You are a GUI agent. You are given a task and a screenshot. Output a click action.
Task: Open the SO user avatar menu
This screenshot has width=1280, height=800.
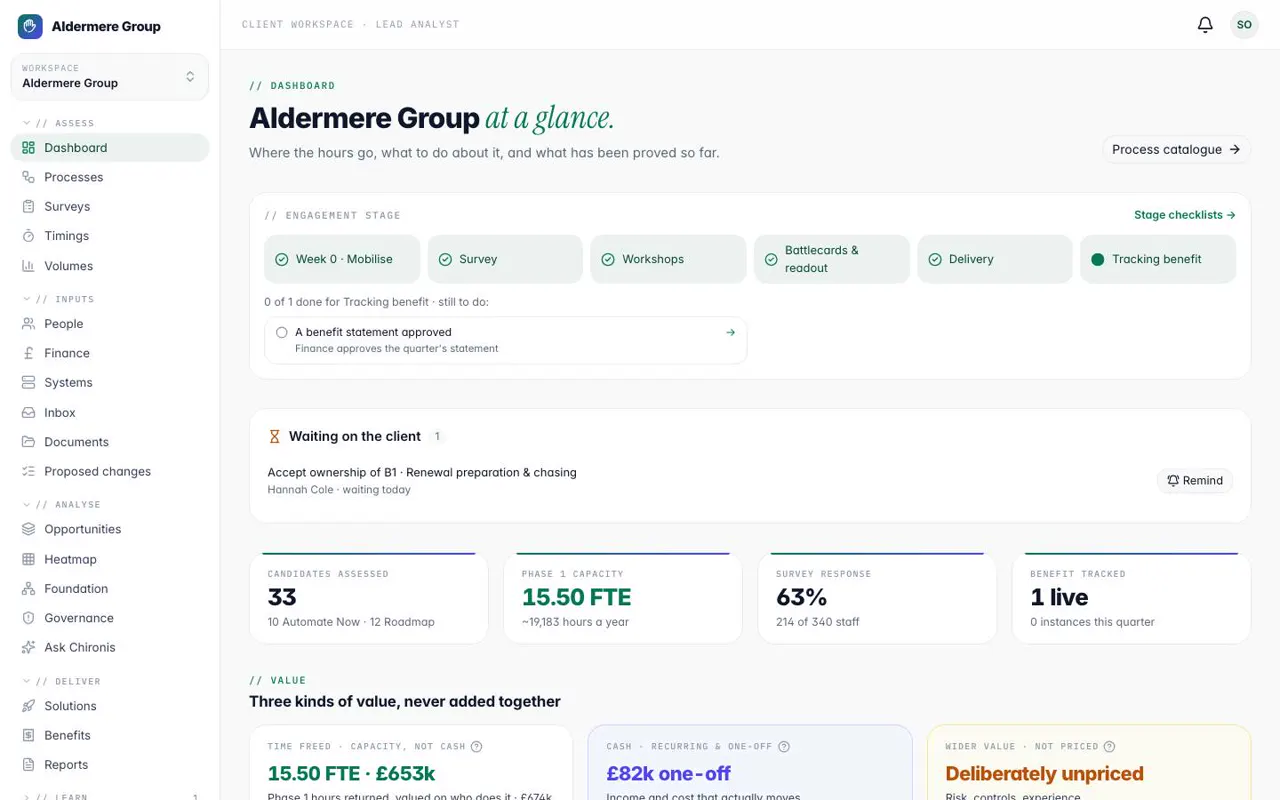coord(1244,25)
